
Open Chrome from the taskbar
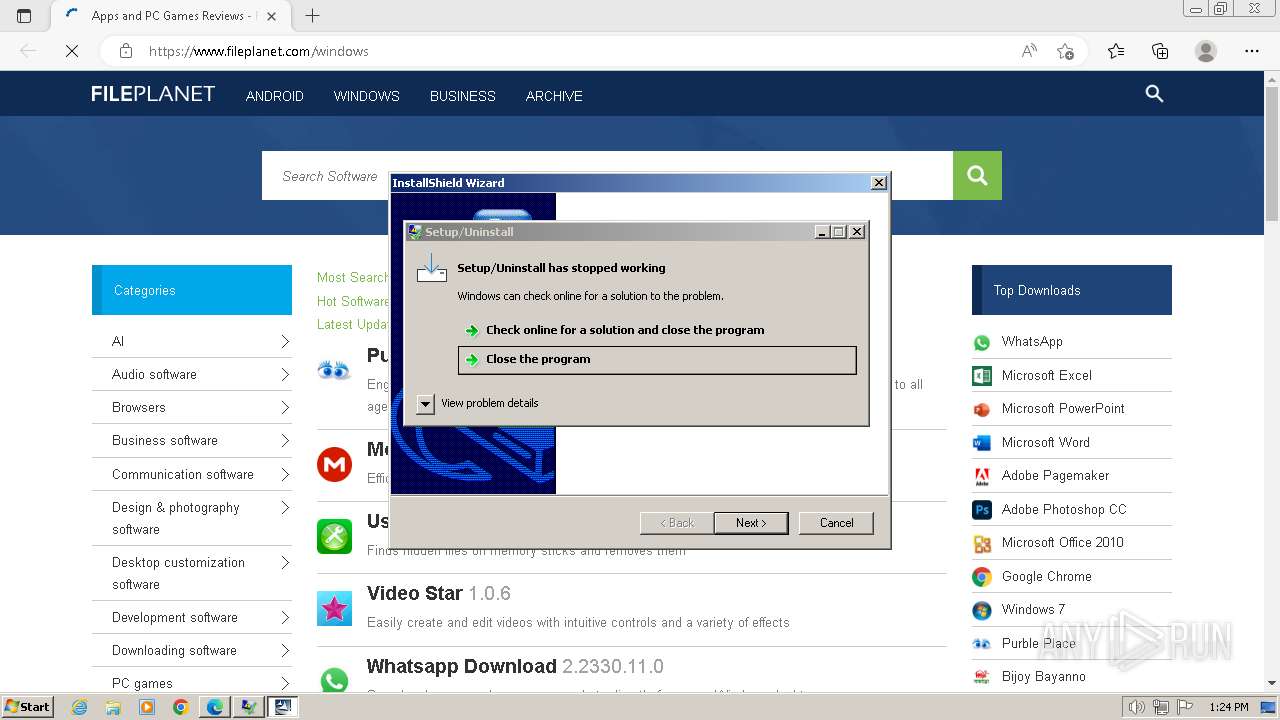(x=180, y=707)
